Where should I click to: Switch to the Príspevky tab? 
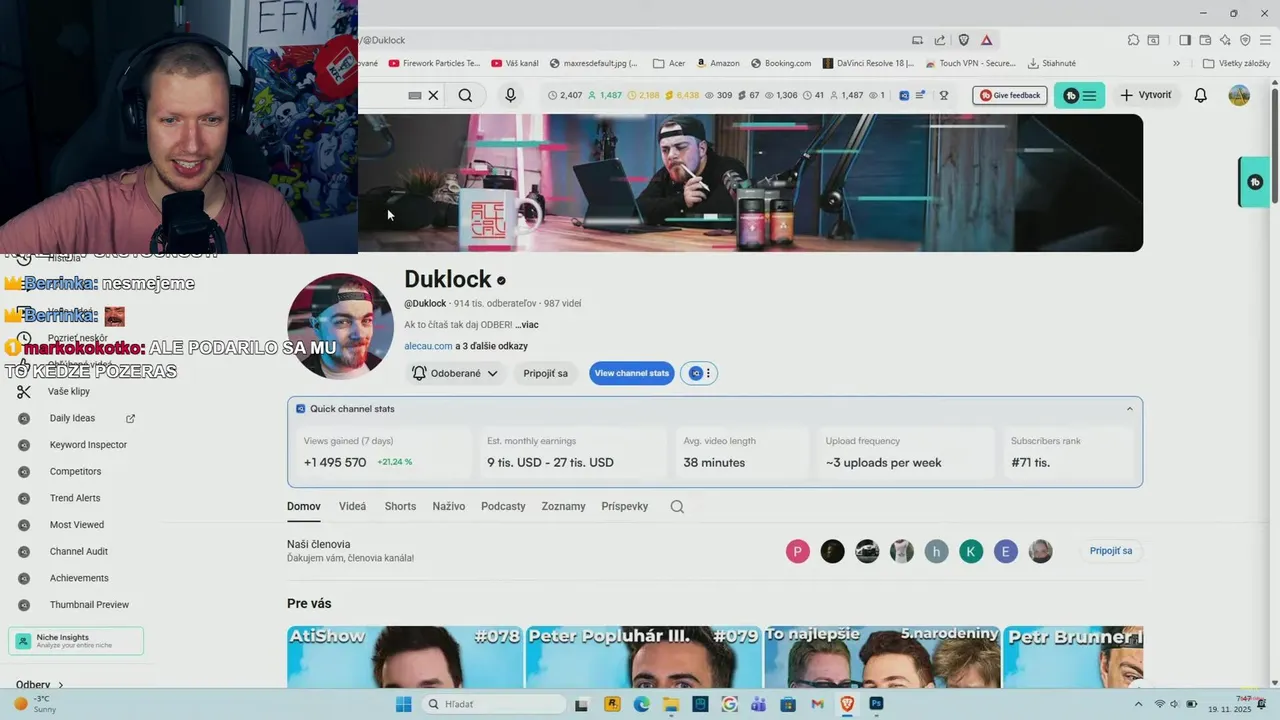pos(625,506)
